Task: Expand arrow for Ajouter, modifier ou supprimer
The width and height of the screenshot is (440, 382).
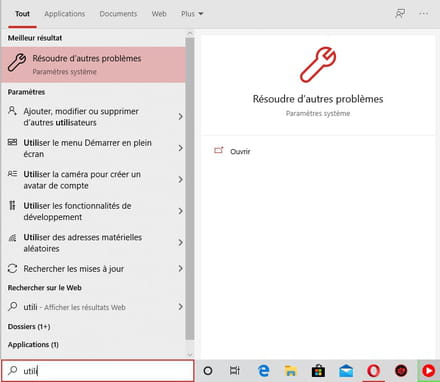Action: pyautogui.click(x=180, y=117)
